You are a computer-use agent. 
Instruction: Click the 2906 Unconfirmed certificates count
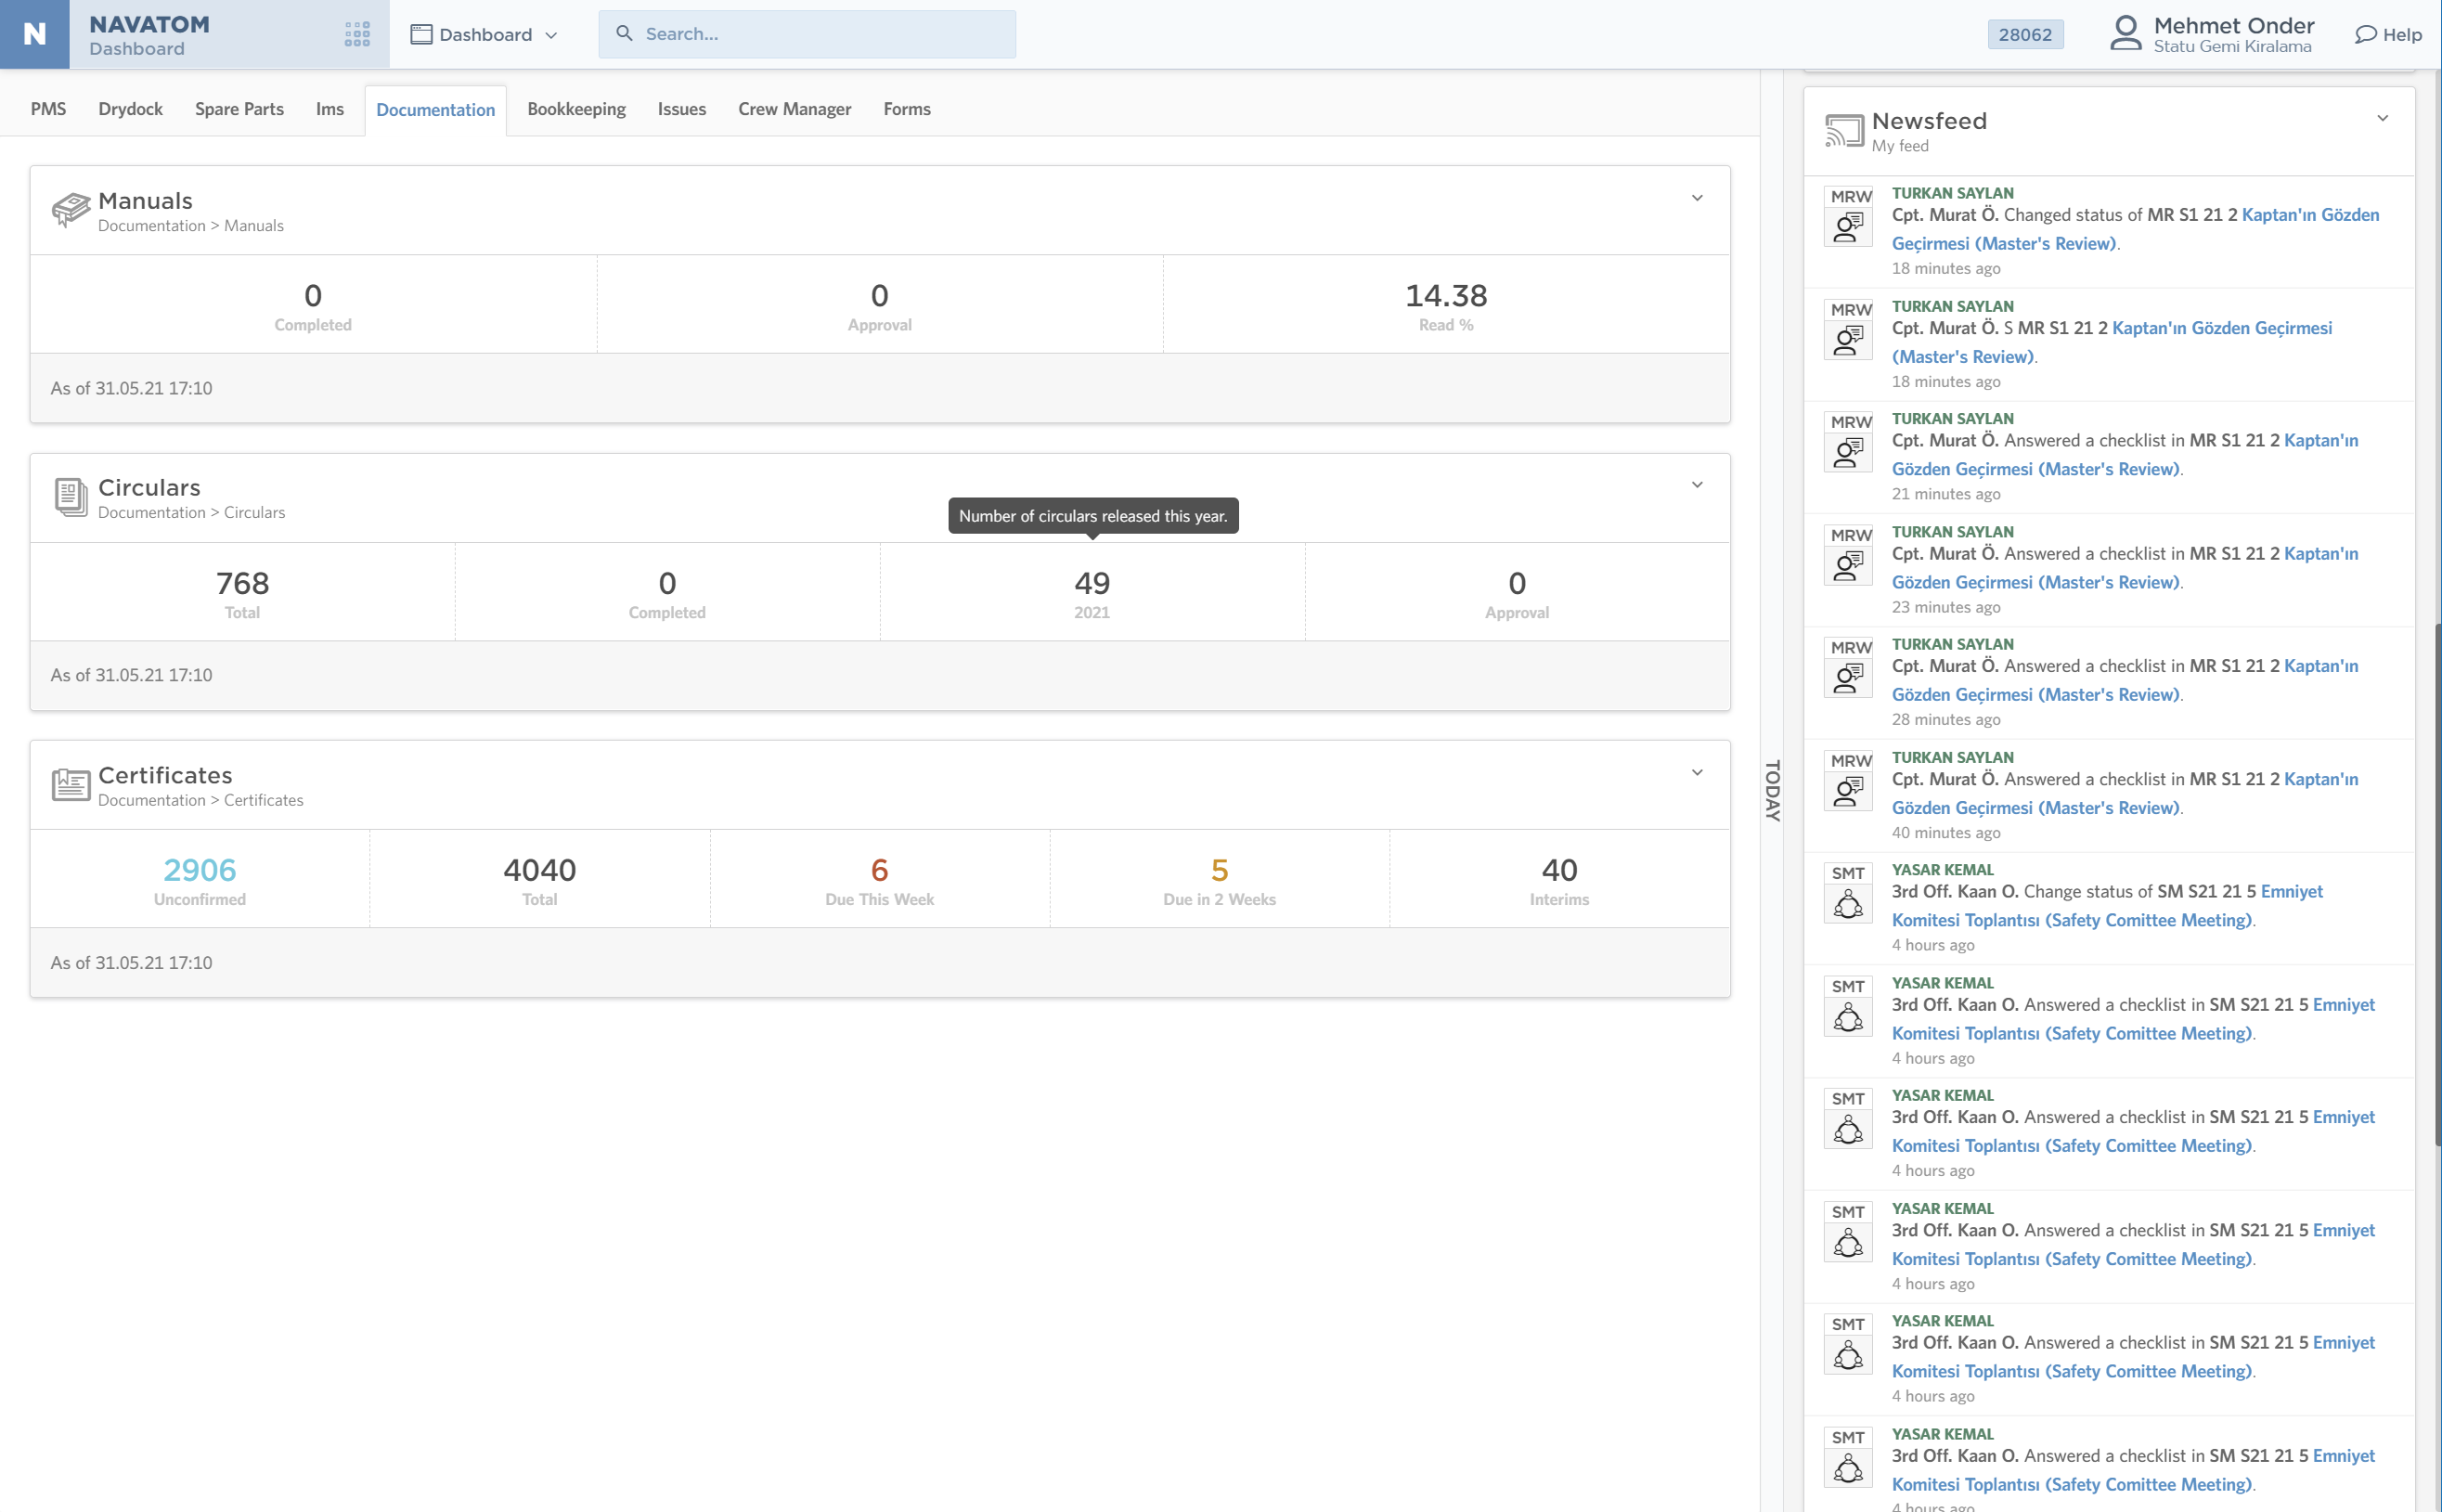pyautogui.click(x=199, y=870)
